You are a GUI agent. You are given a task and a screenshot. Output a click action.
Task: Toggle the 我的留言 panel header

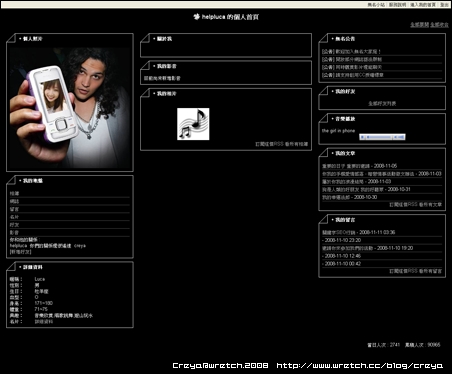[345, 220]
